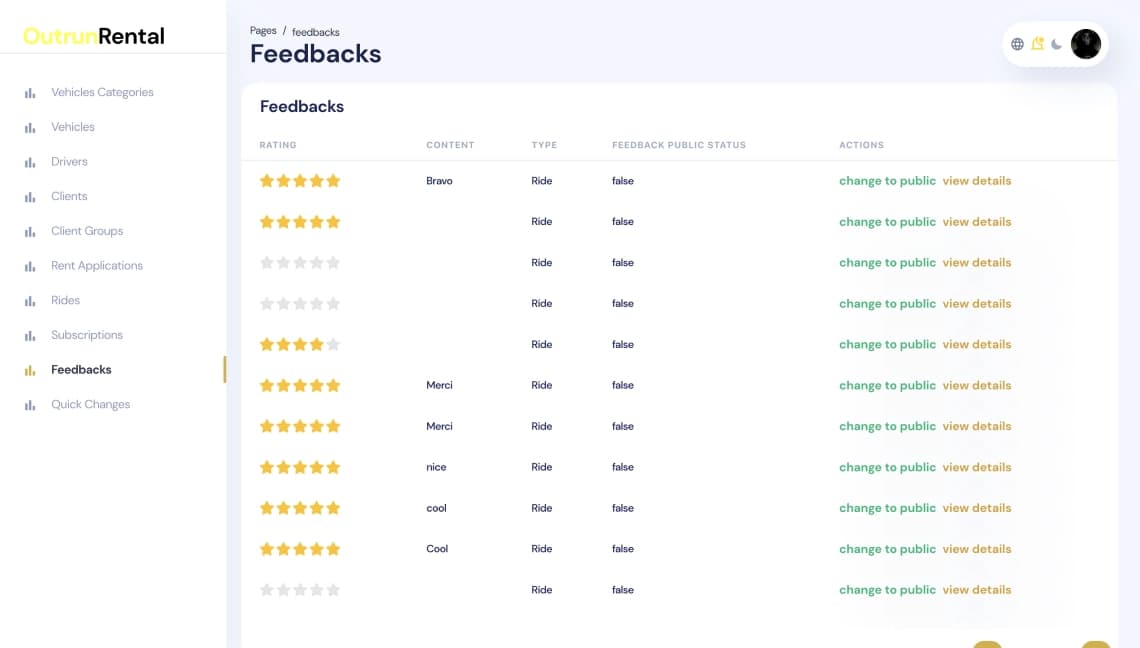Open the user avatar menu
Viewport: 1140px width, 648px height.
1085,44
